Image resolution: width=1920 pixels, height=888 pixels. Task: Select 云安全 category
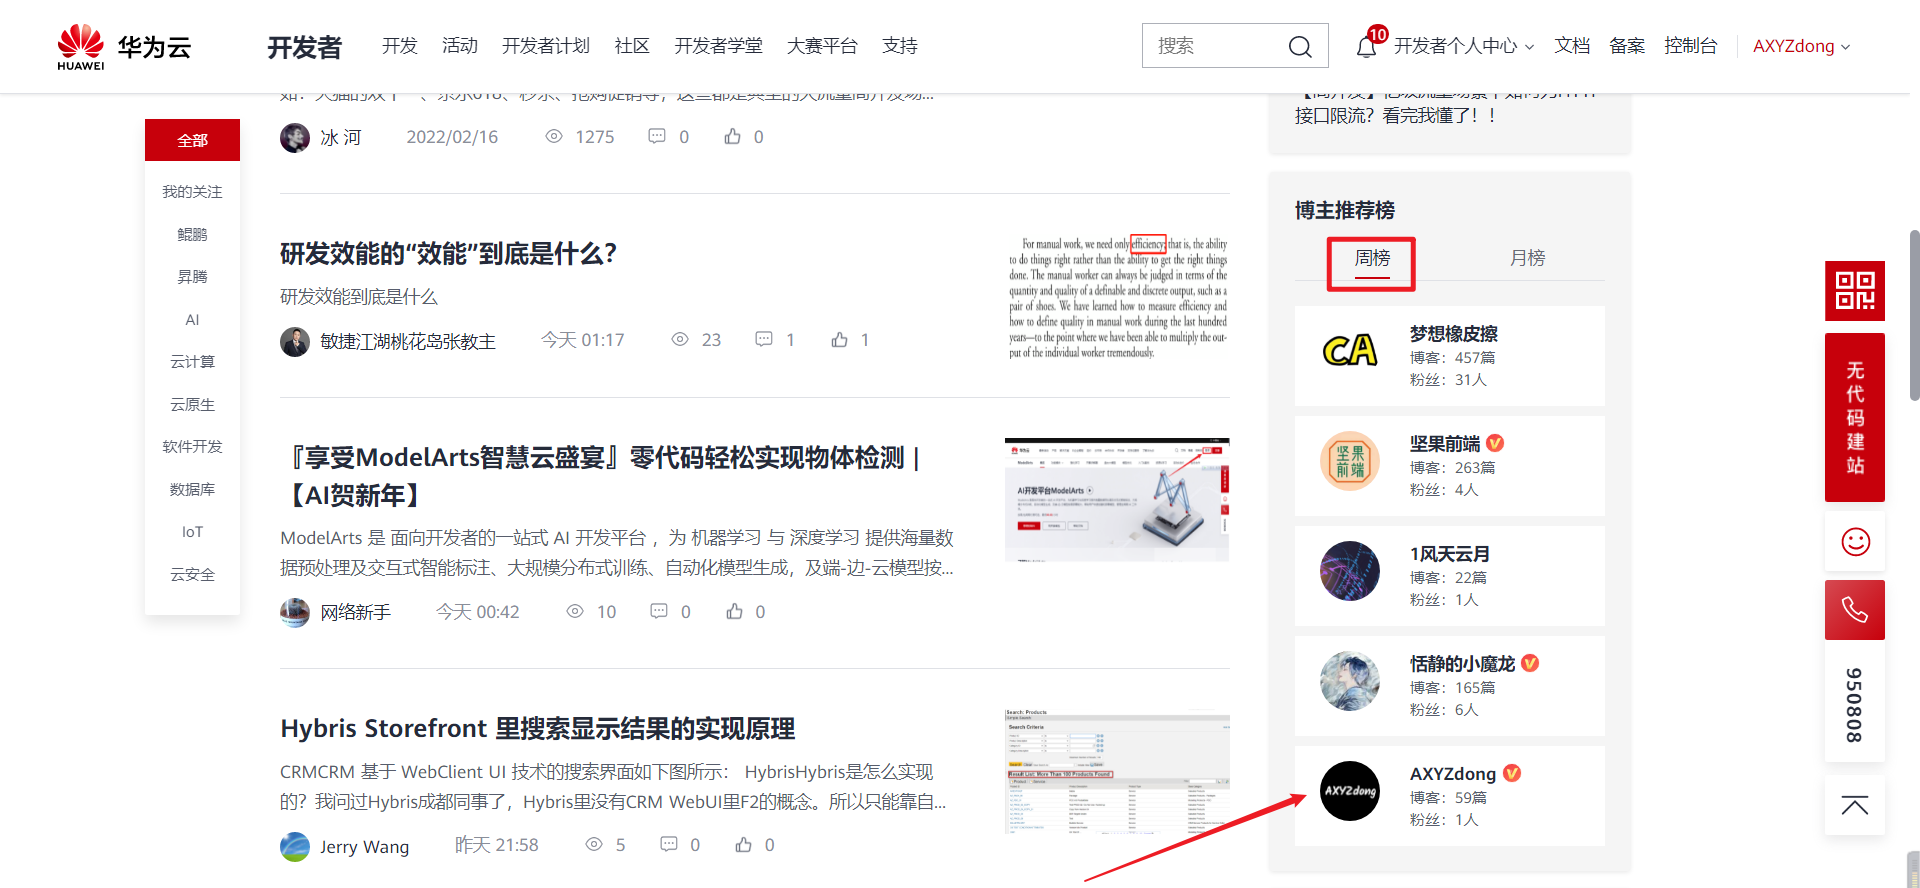point(192,575)
